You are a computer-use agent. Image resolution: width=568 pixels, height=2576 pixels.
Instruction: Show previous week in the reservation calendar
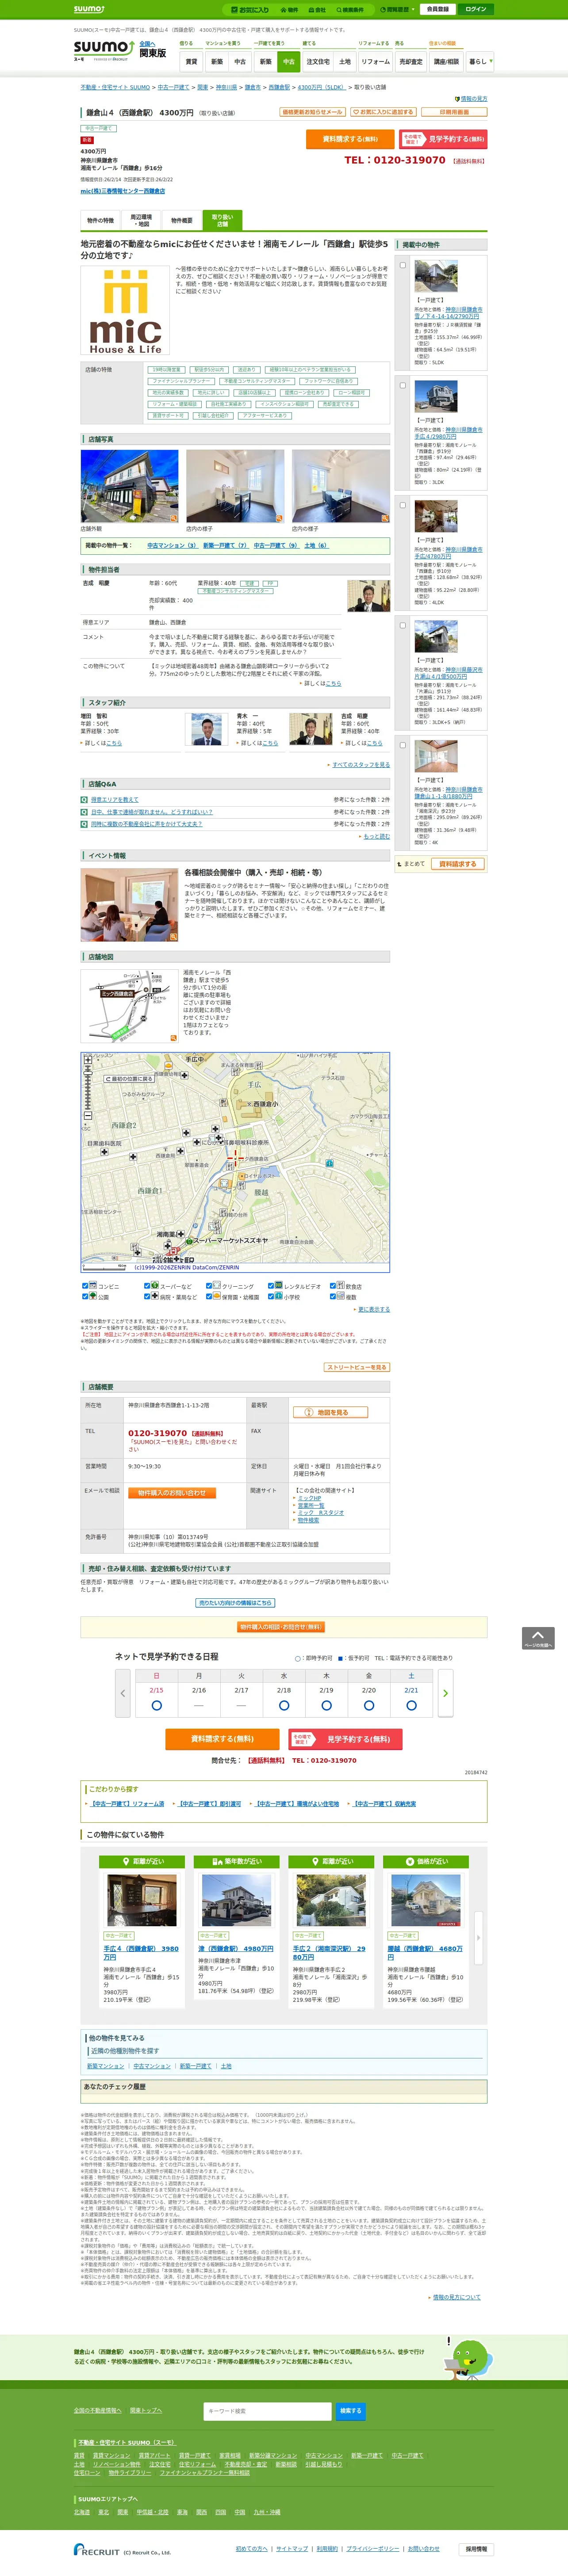(124, 1693)
